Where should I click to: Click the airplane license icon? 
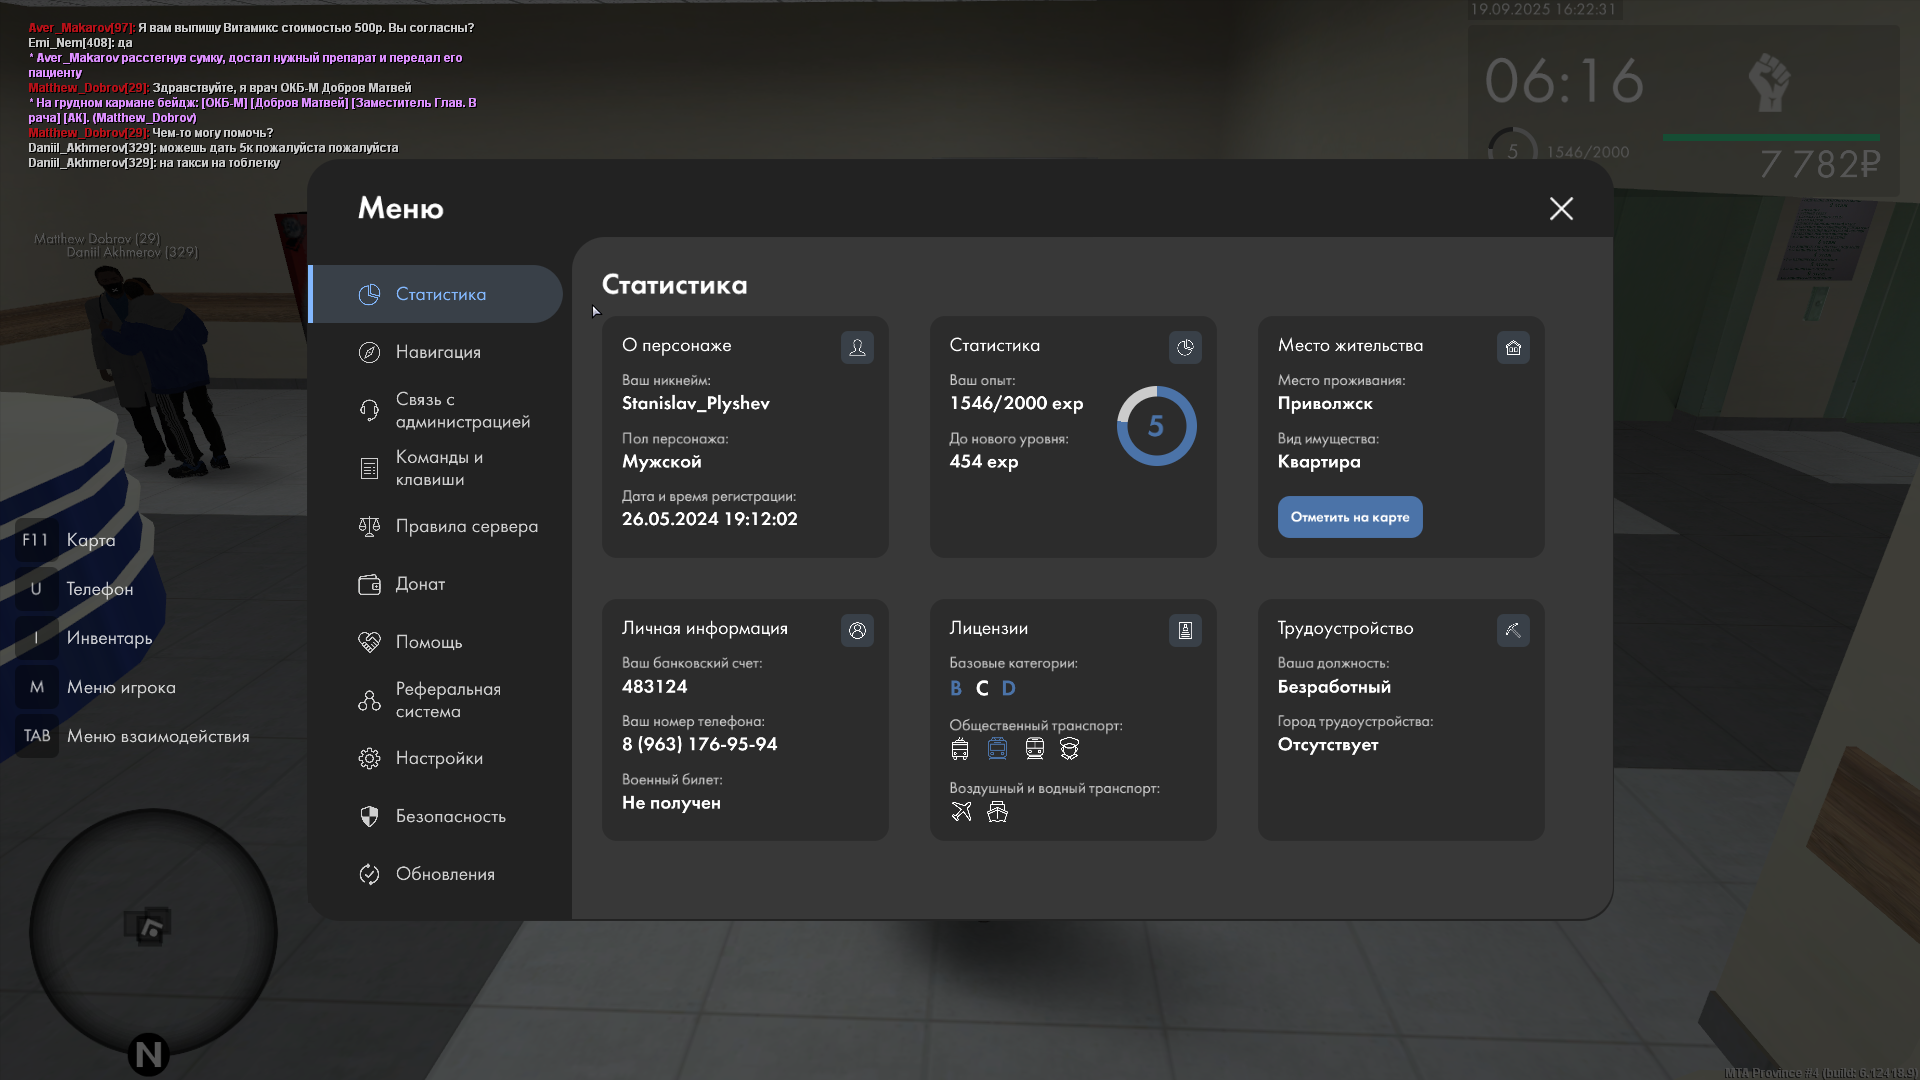(x=961, y=812)
